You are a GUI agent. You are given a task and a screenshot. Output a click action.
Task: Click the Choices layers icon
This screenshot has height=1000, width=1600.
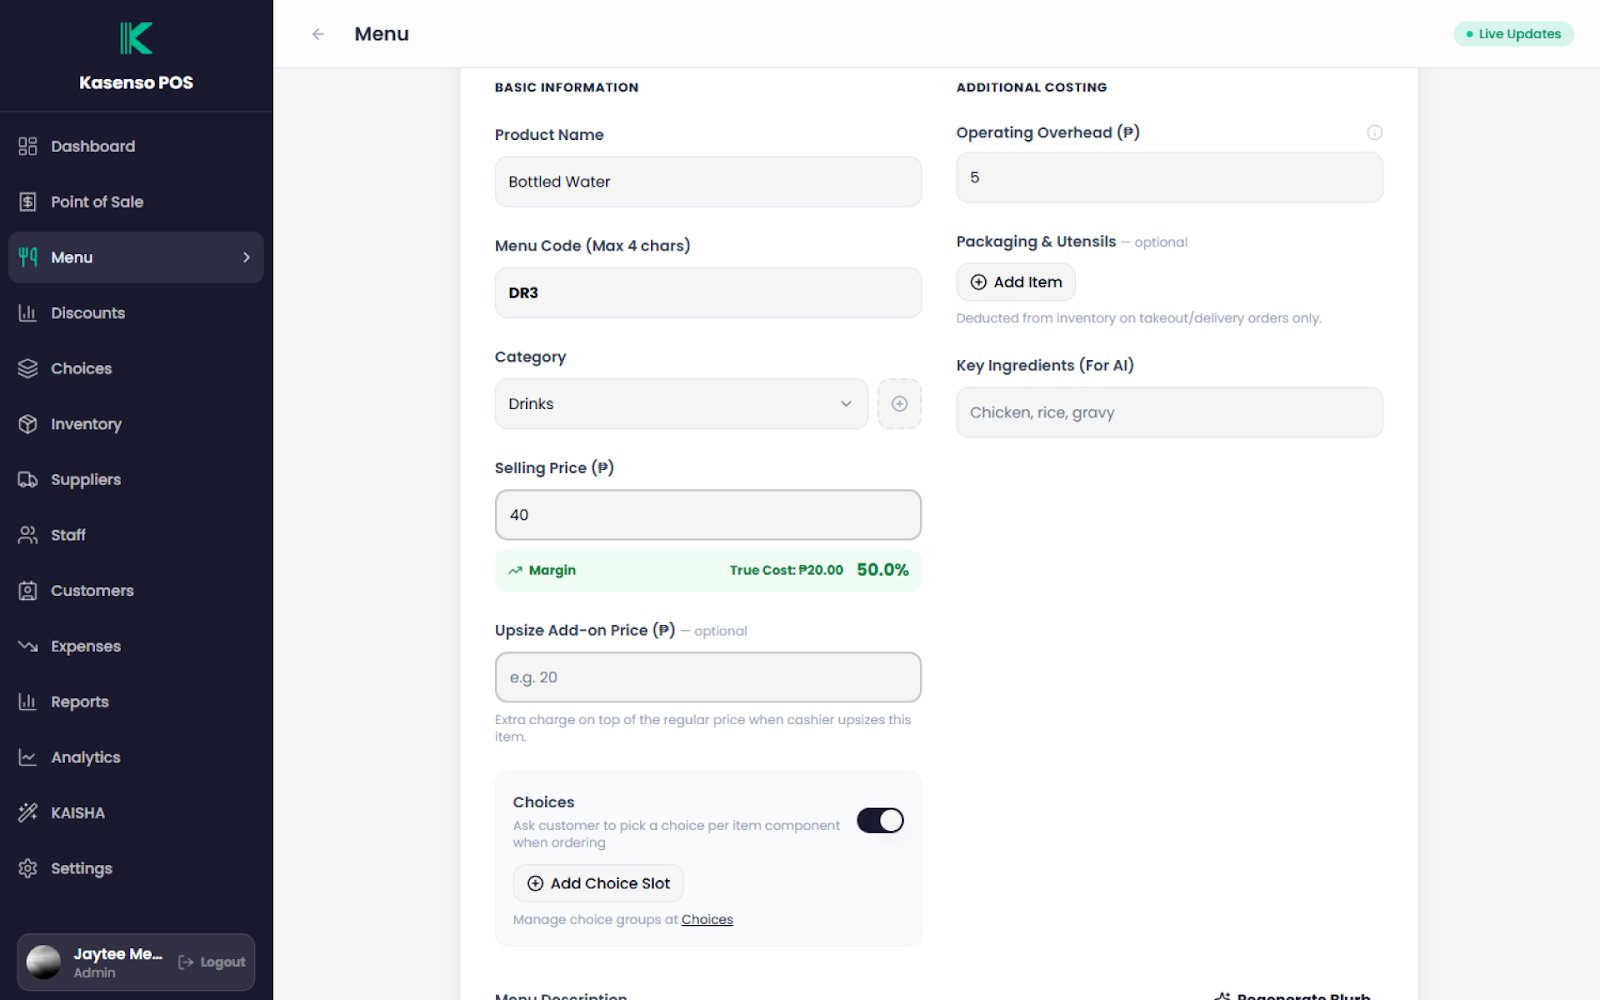28,368
